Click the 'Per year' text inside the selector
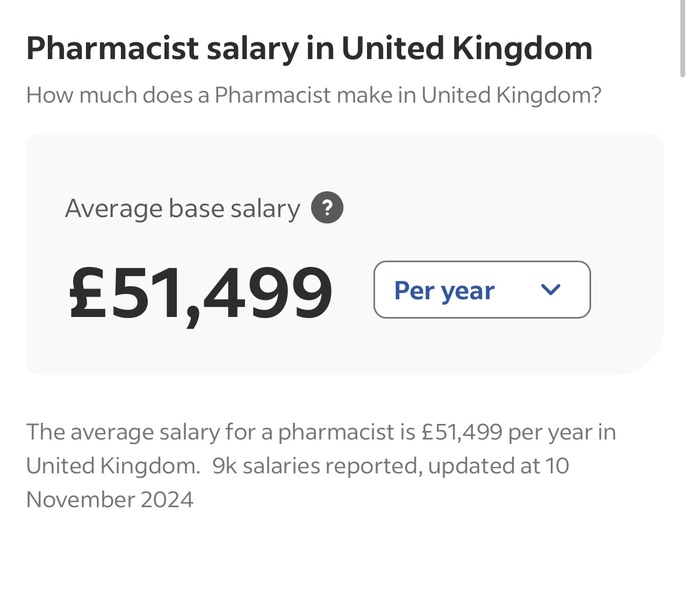The width and height of the screenshot is (690, 598). pos(444,290)
